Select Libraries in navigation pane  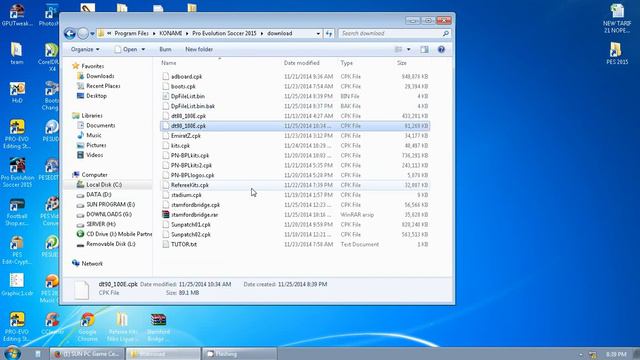(x=91, y=116)
